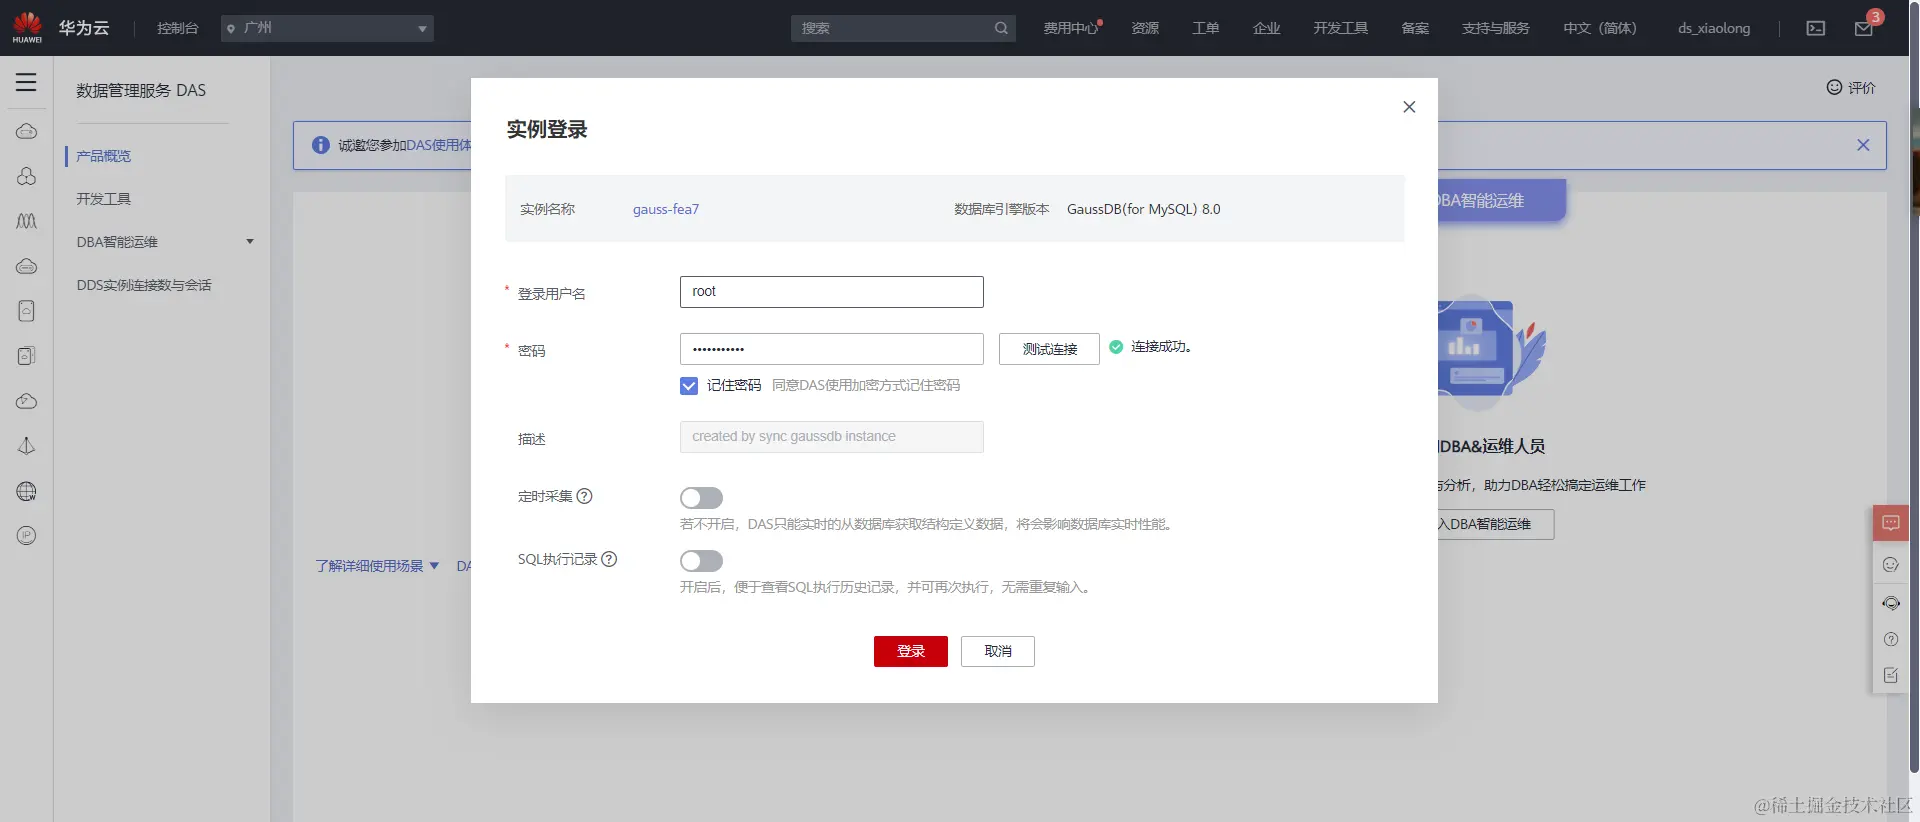Click the first cloud service sidebar icon
The image size is (1920, 822).
click(27, 132)
